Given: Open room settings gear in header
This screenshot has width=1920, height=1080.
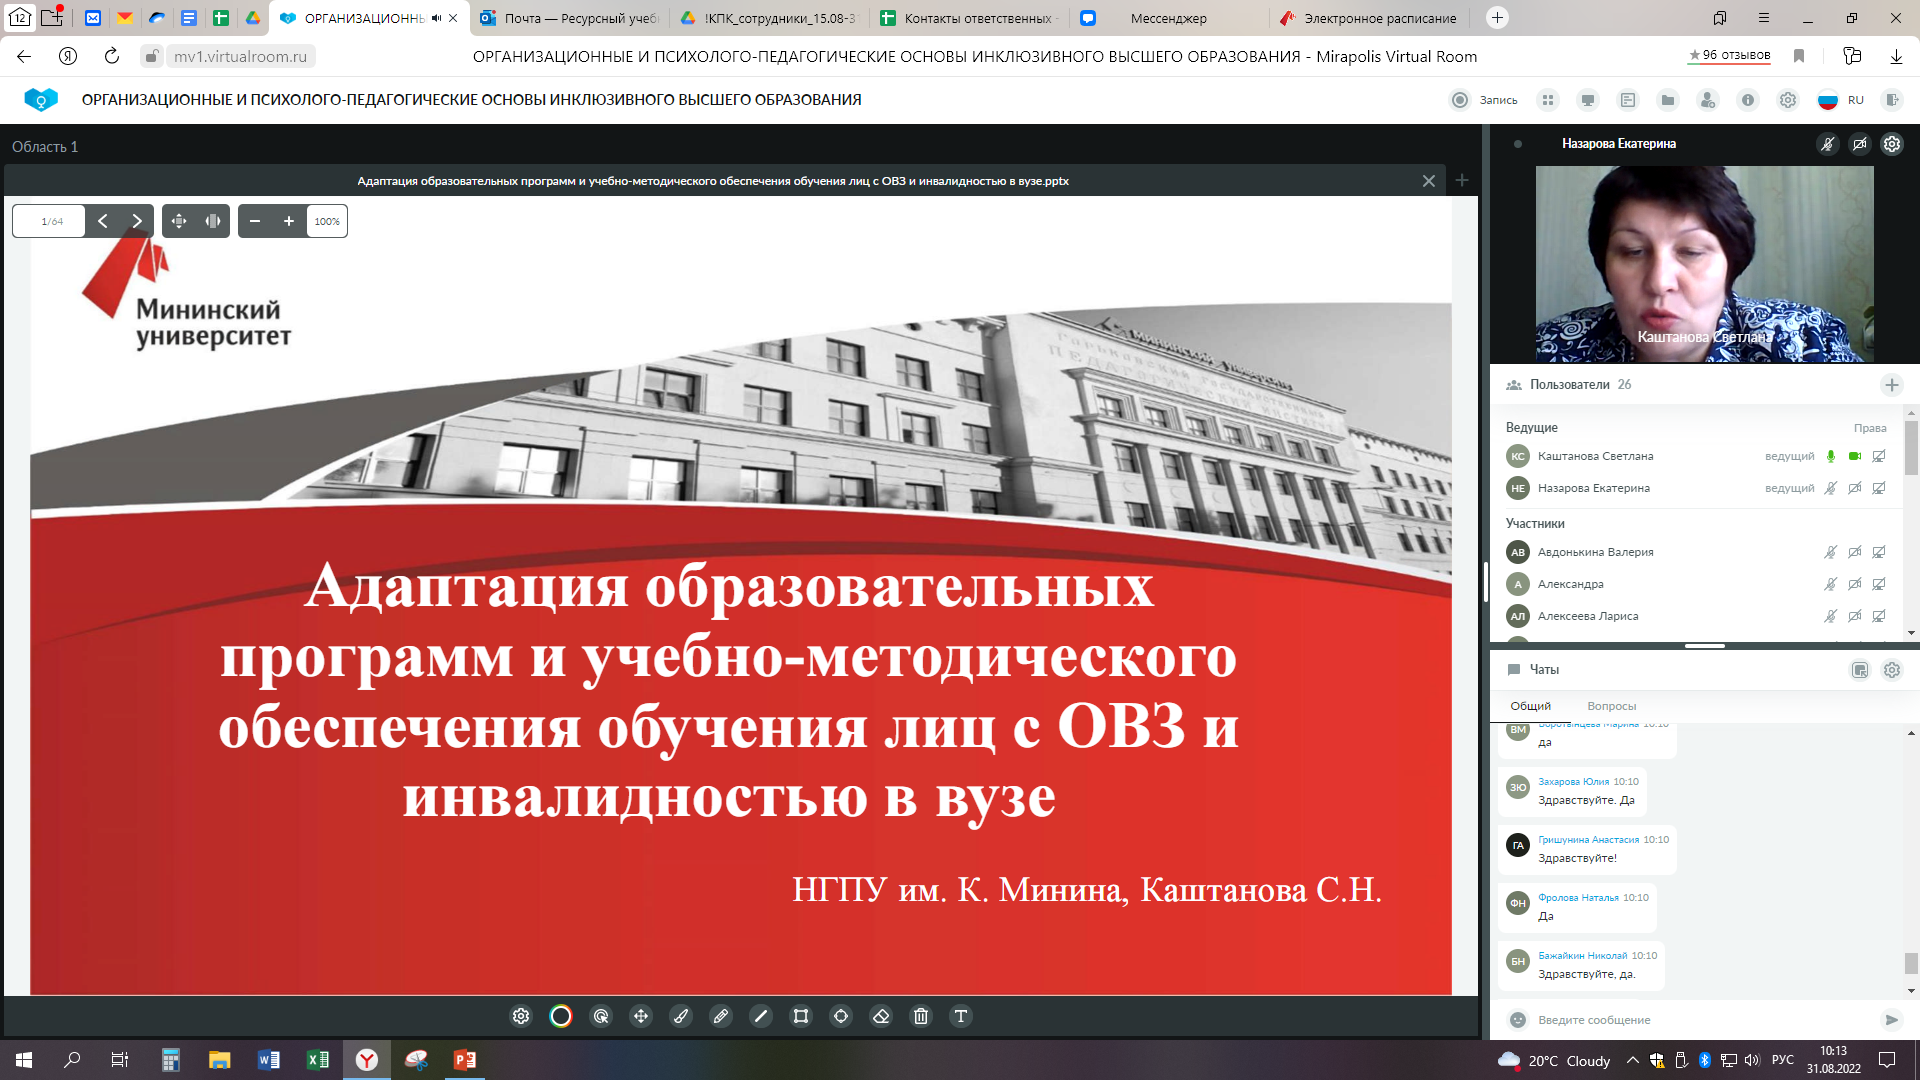Looking at the screenshot, I should [1788, 100].
